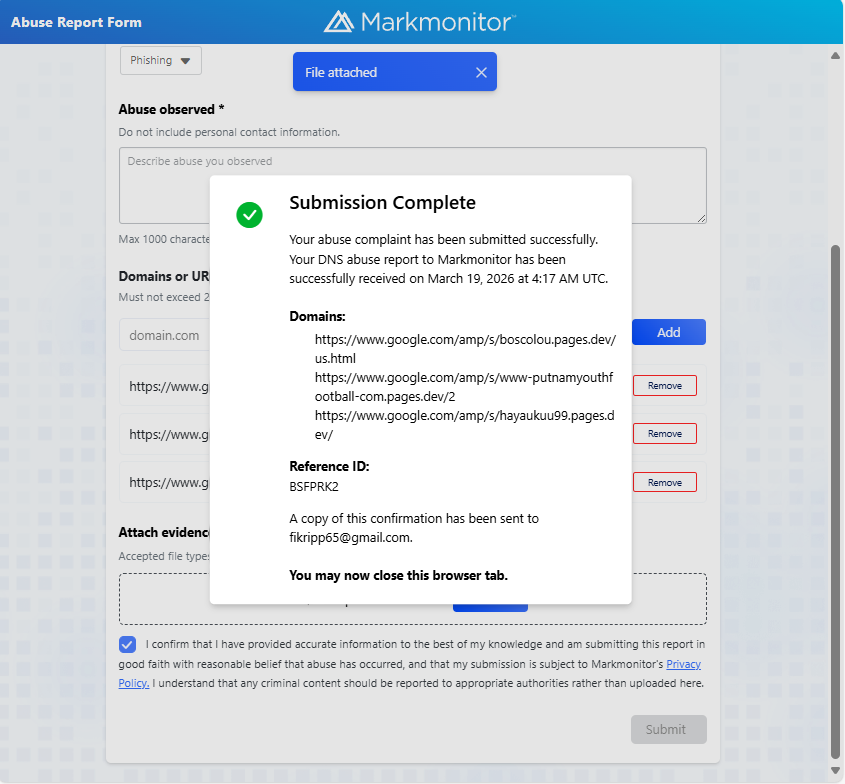The width and height of the screenshot is (845, 784).
Task: Click the greyed Submit button
Action: [669, 730]
